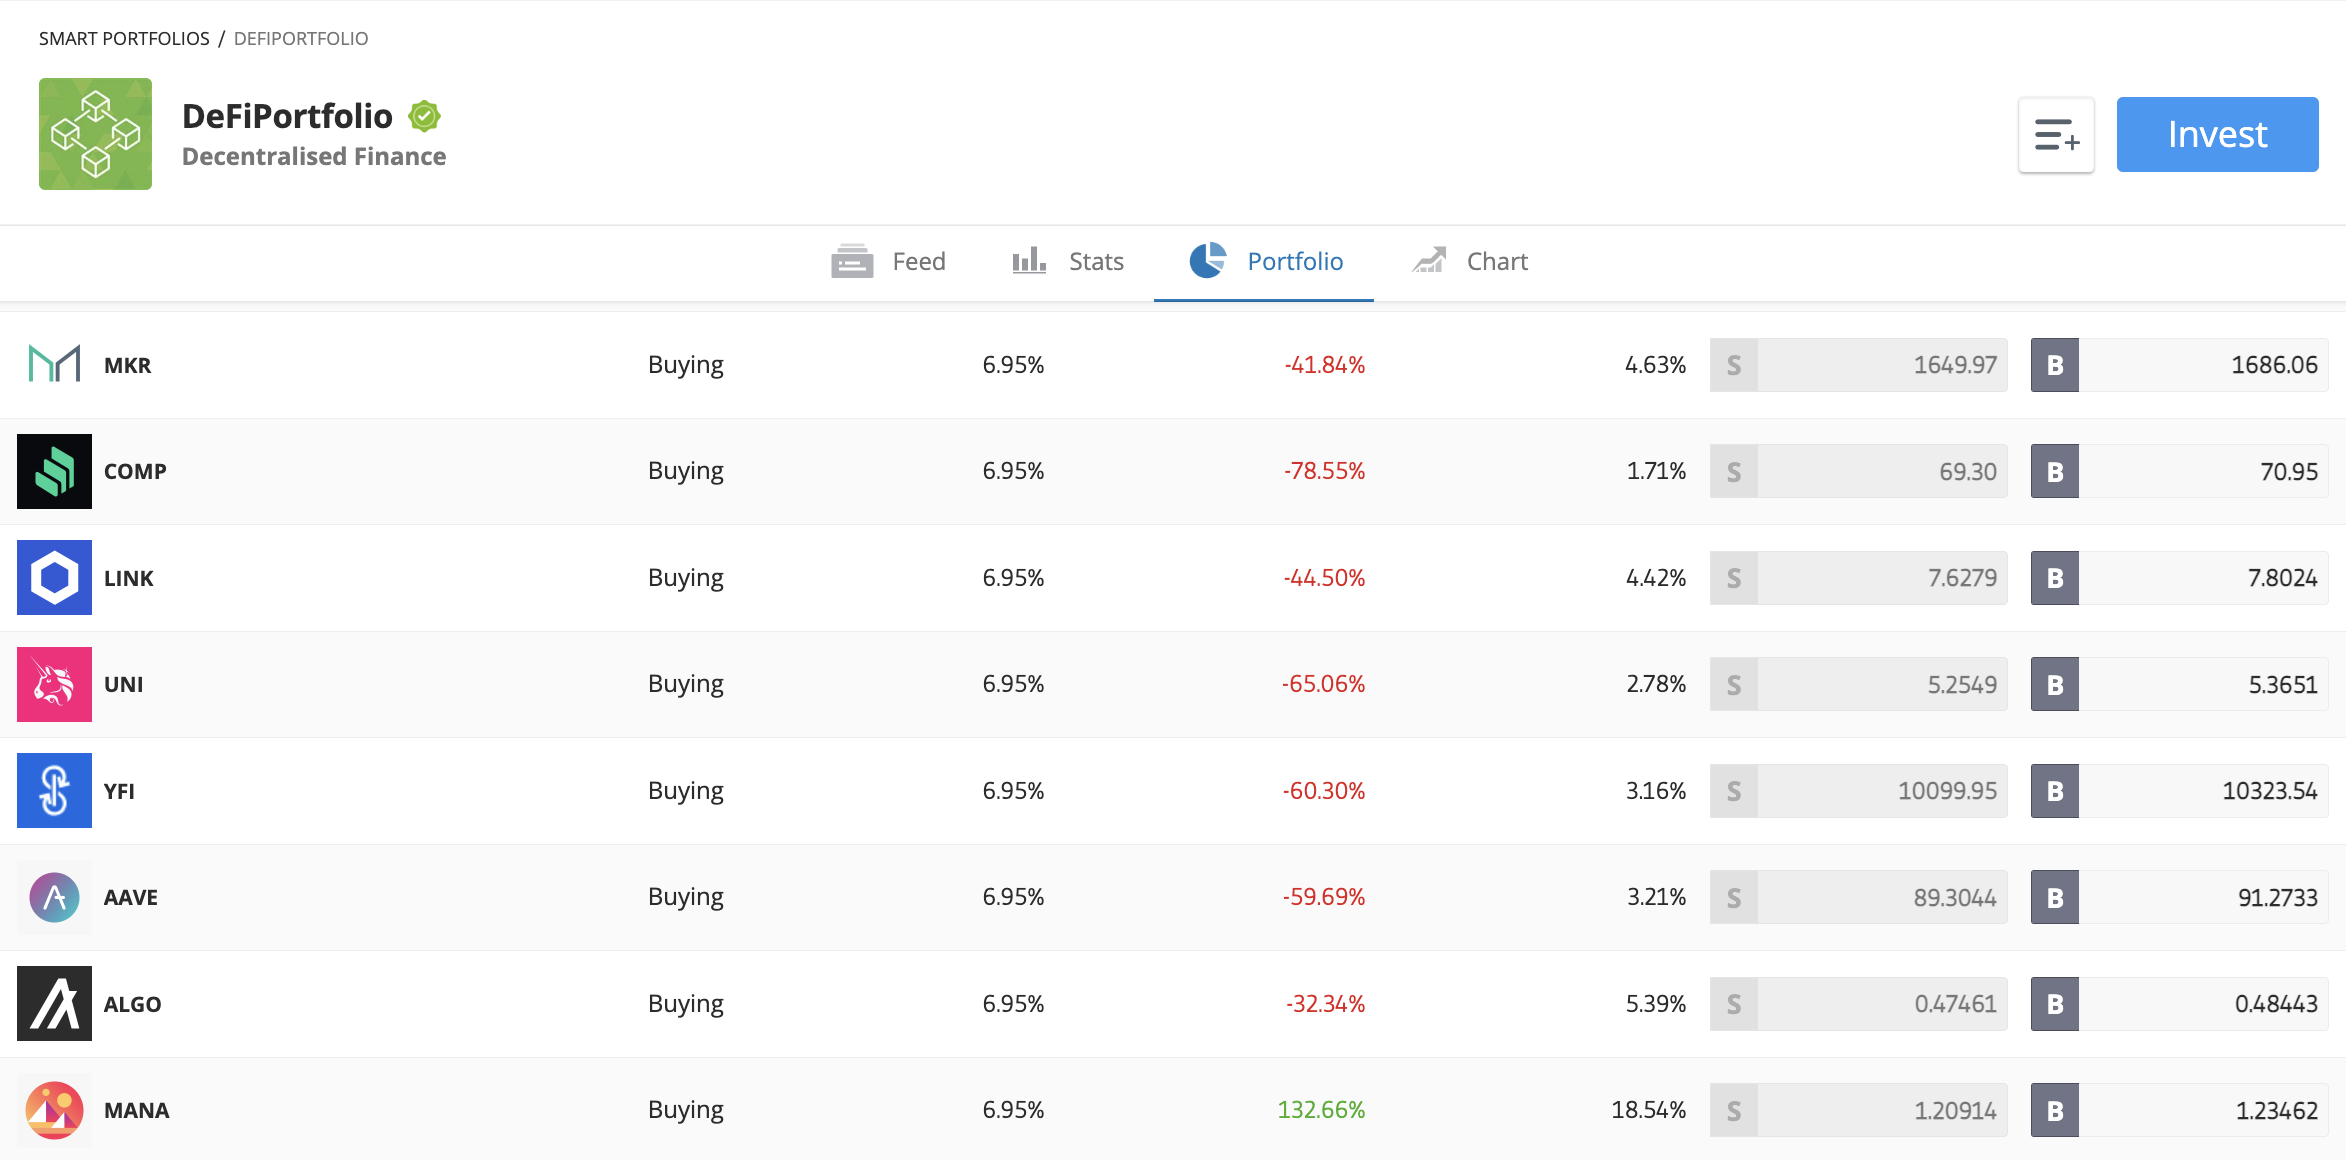Click the DeFiPortfolio title text
The height and width of the screenshot is (1160, 2346).
[x=287, y=116]
